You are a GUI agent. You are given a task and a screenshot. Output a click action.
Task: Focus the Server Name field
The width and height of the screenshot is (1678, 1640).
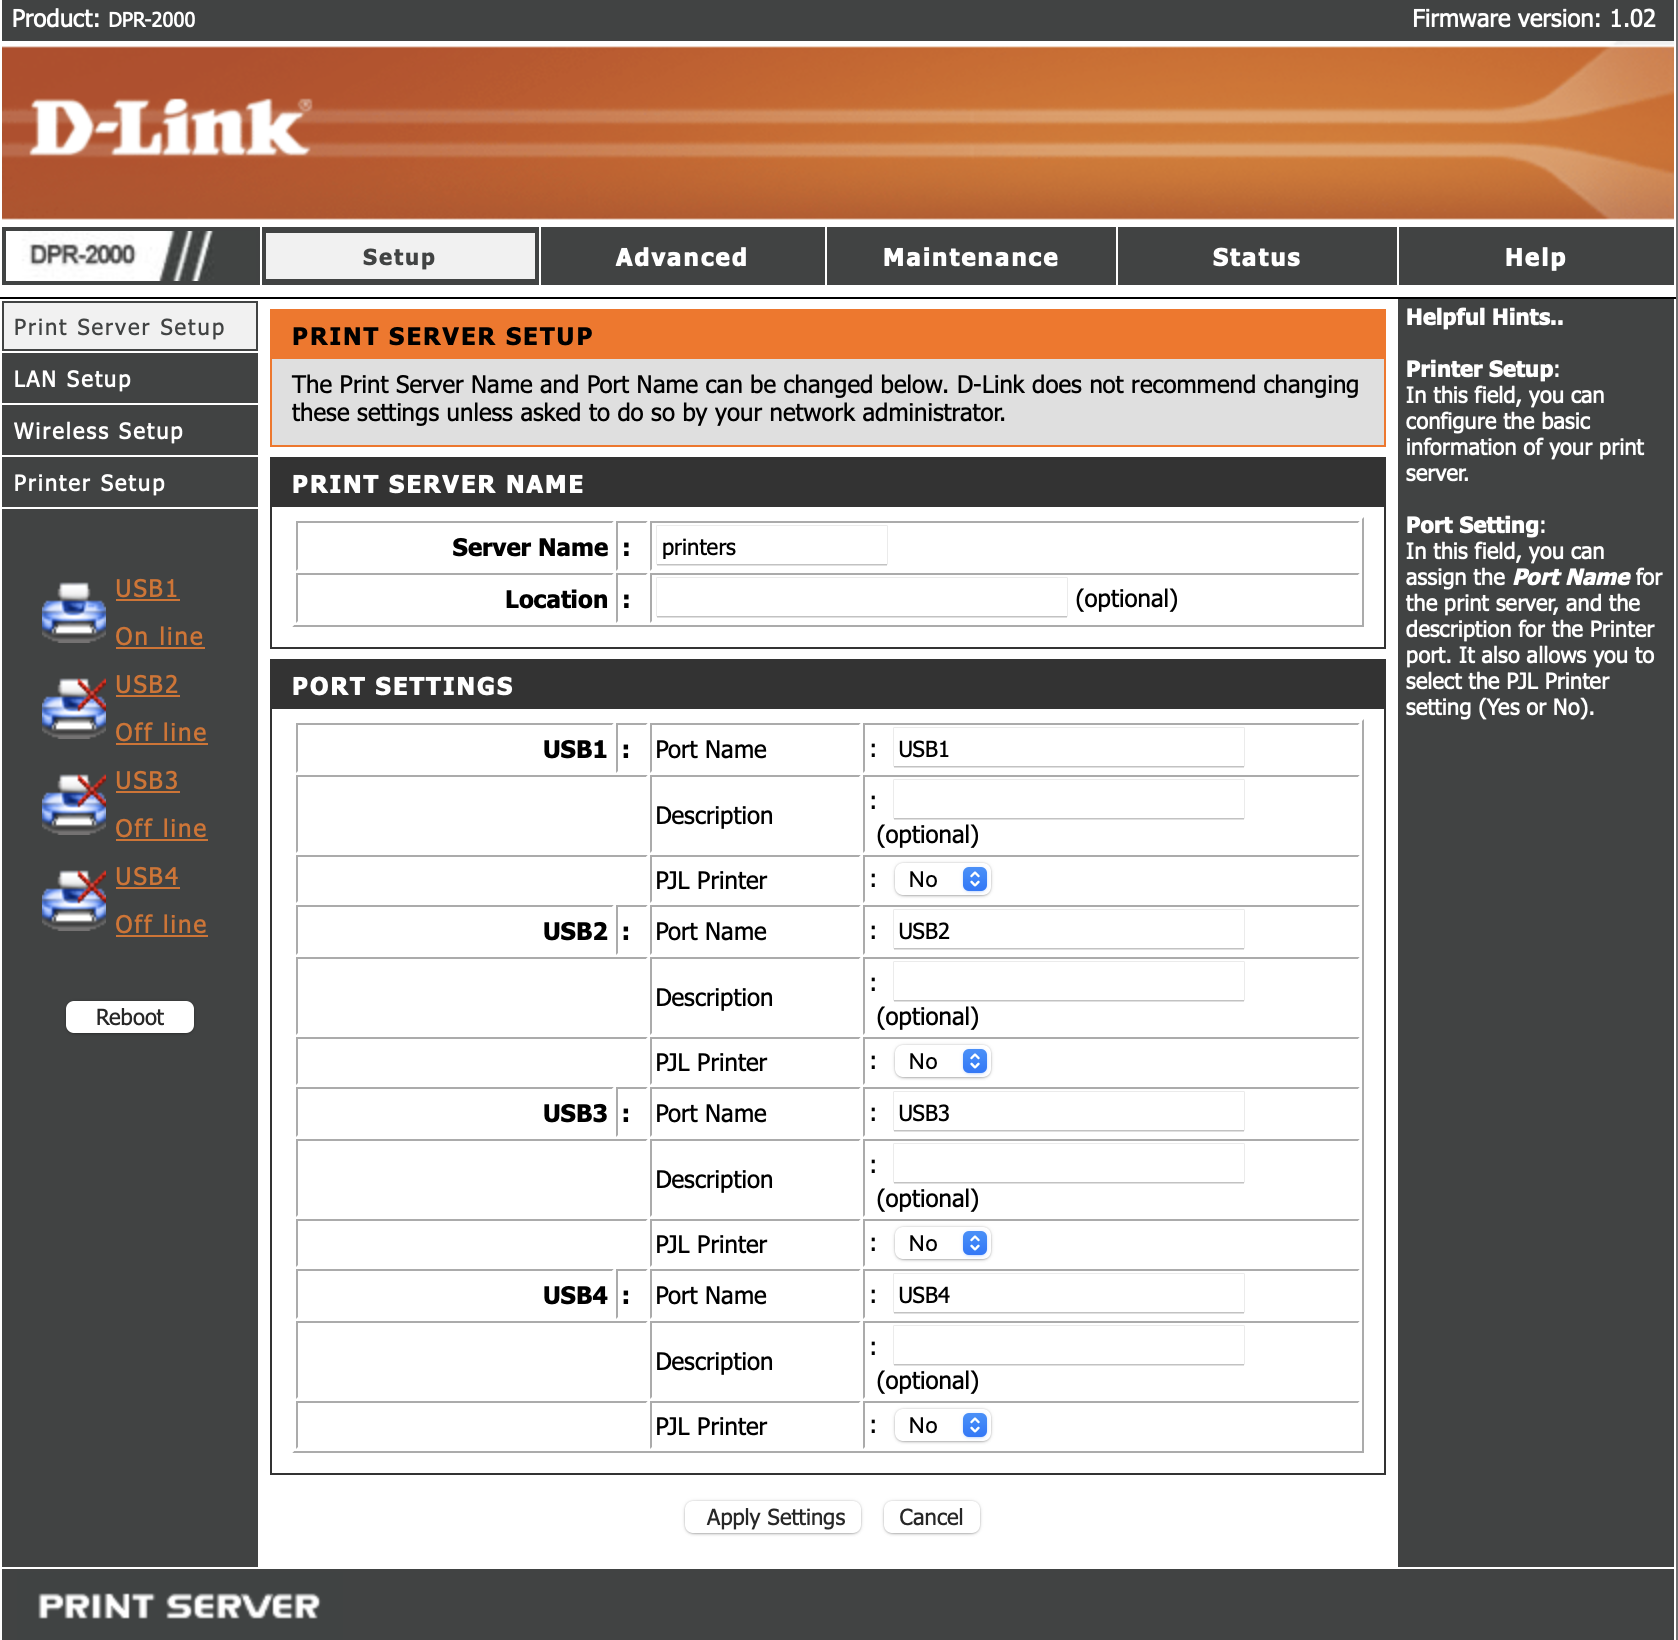click(771, 547)
